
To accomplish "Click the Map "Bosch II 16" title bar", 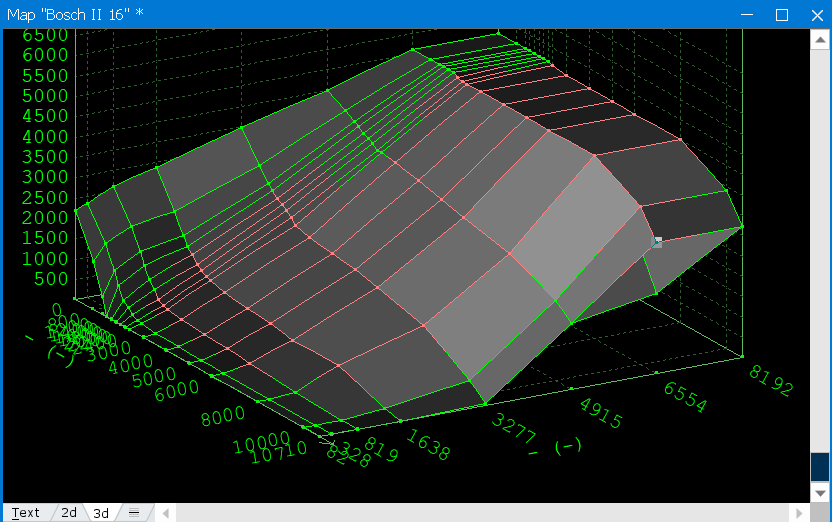I will 300,14.
